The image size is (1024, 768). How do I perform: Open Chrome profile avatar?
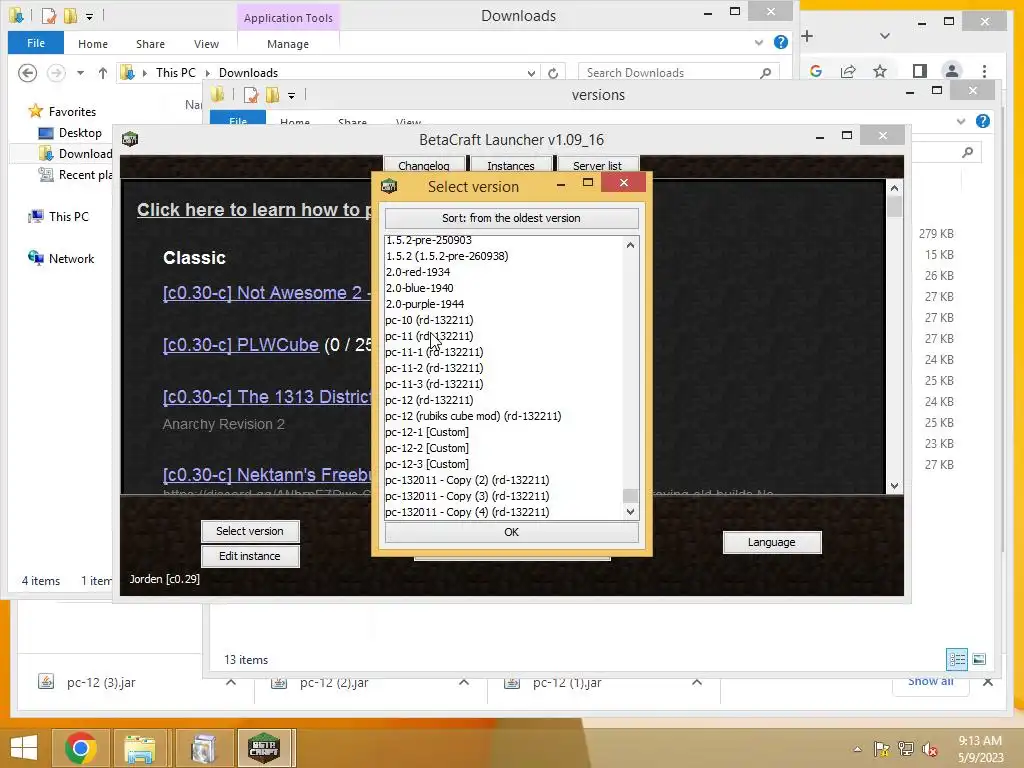click(x=952, y=71)
